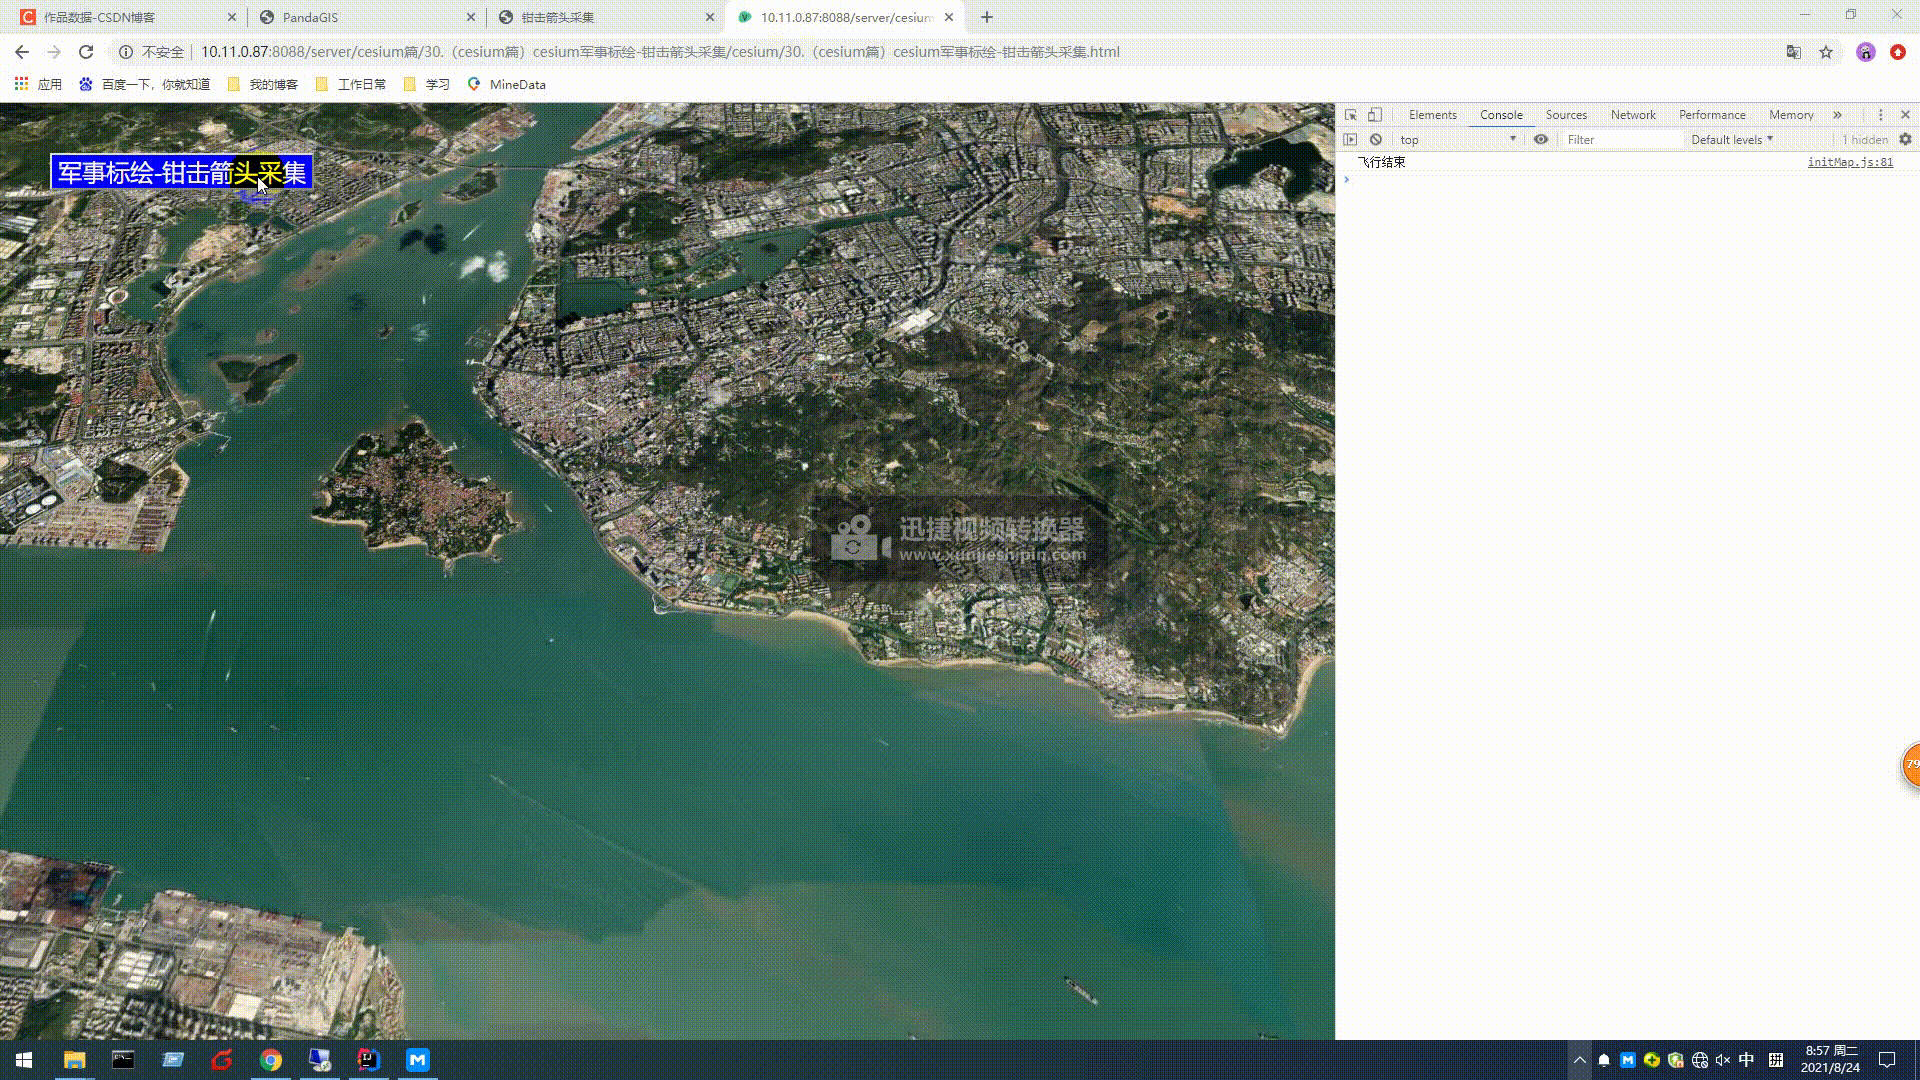Click the 军事标绘-钳击箭头采集 button

click(x=182, y=173)
